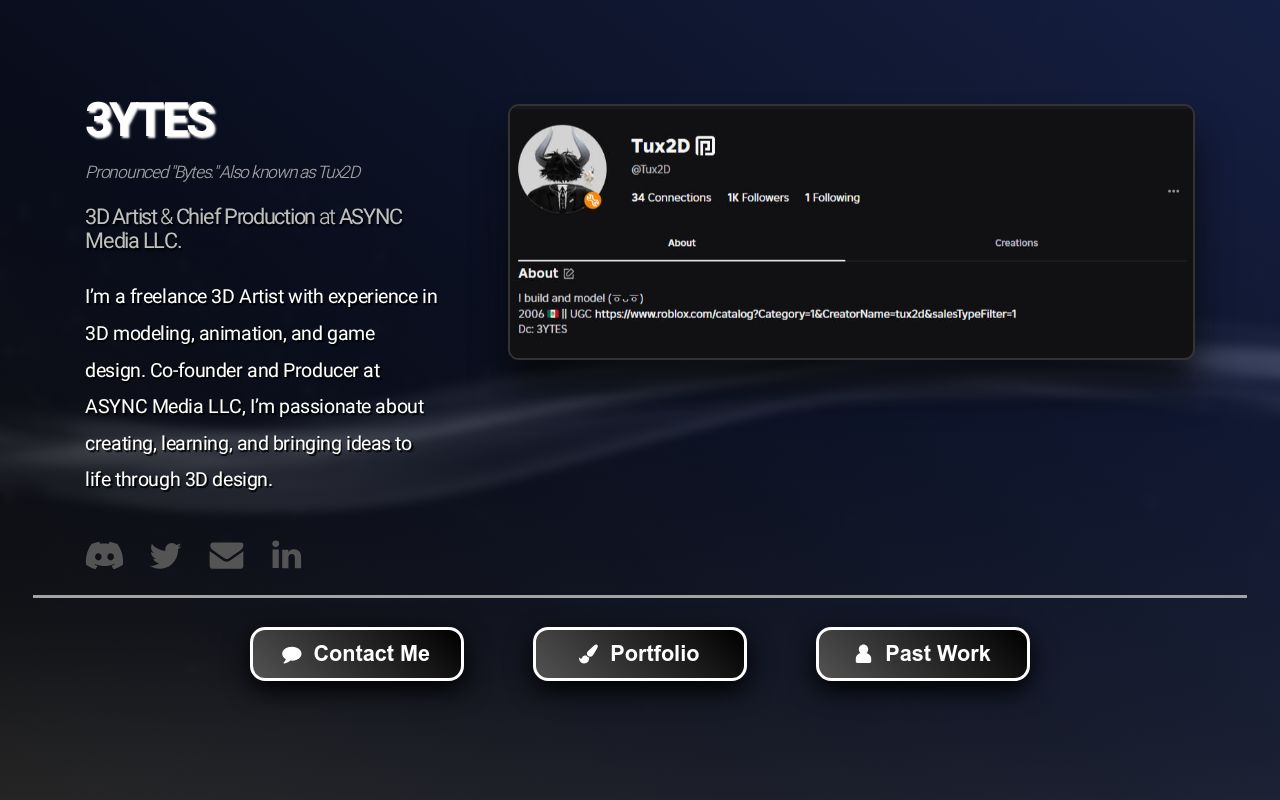Viewport: 1280px width, 800px height.
Task: Click the person icon on Past Work button
Action: [863, 654]
